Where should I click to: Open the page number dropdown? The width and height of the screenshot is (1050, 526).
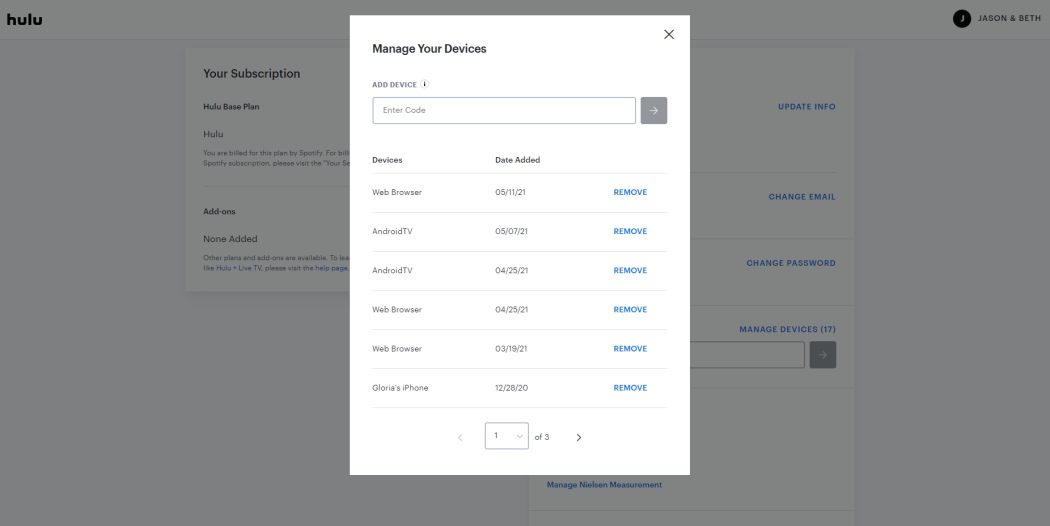pyautogui.click(x=507, y=436)
